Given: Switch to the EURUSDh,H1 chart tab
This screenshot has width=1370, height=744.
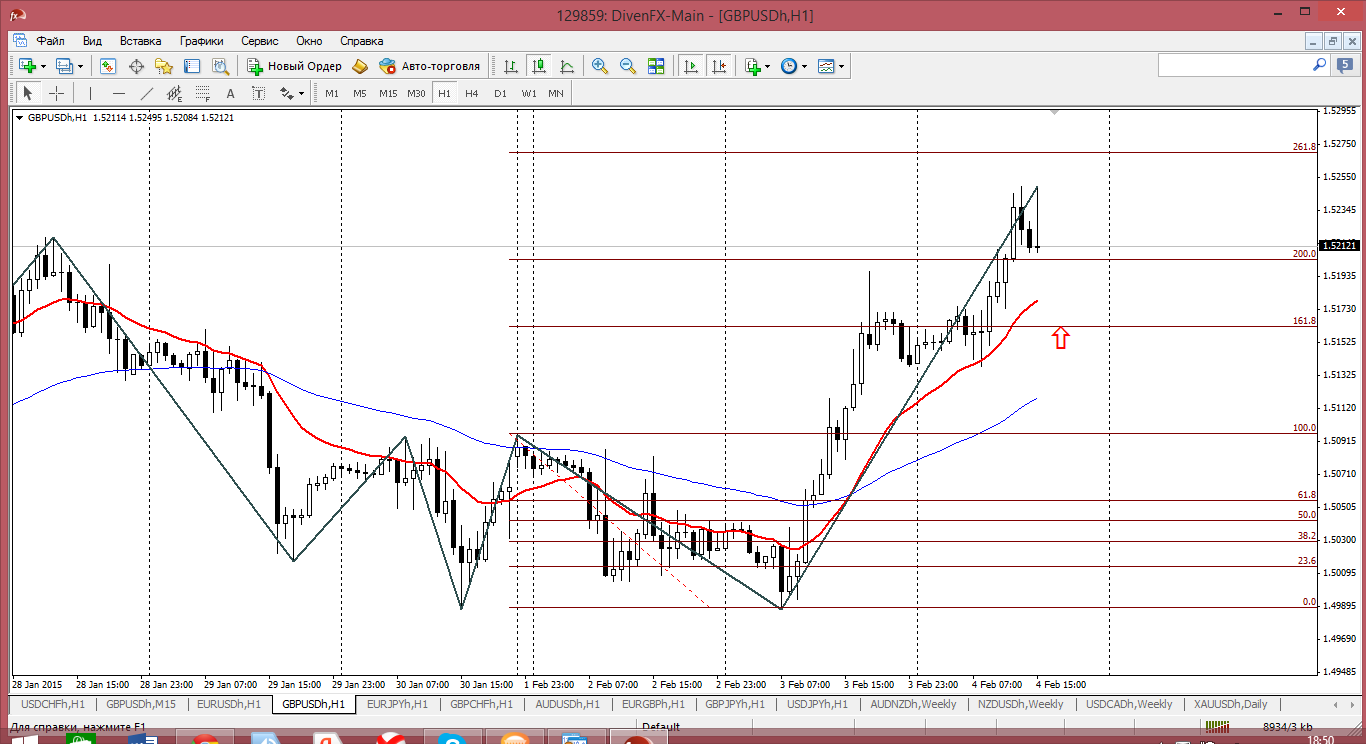Looking at the screenshot, I should (x=229, y=704).
